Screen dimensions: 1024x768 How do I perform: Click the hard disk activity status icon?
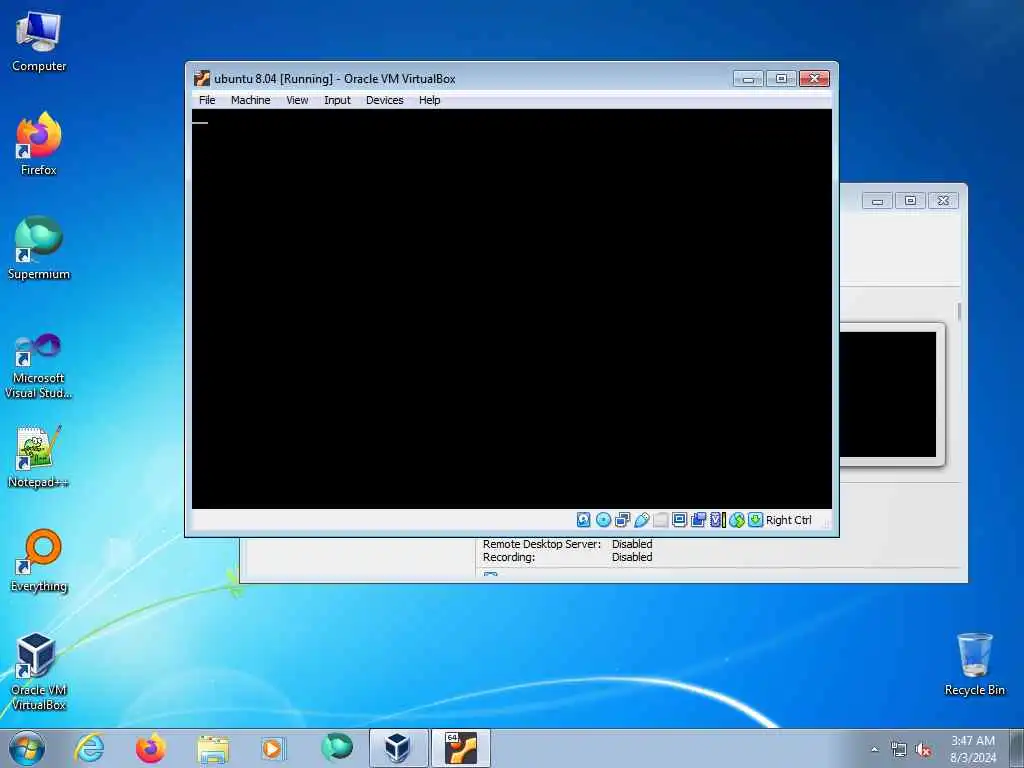point(584,520)
